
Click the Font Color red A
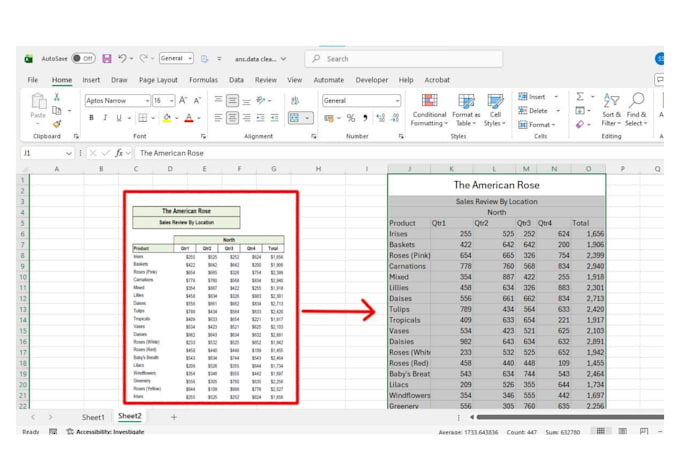tap(189, 118)
